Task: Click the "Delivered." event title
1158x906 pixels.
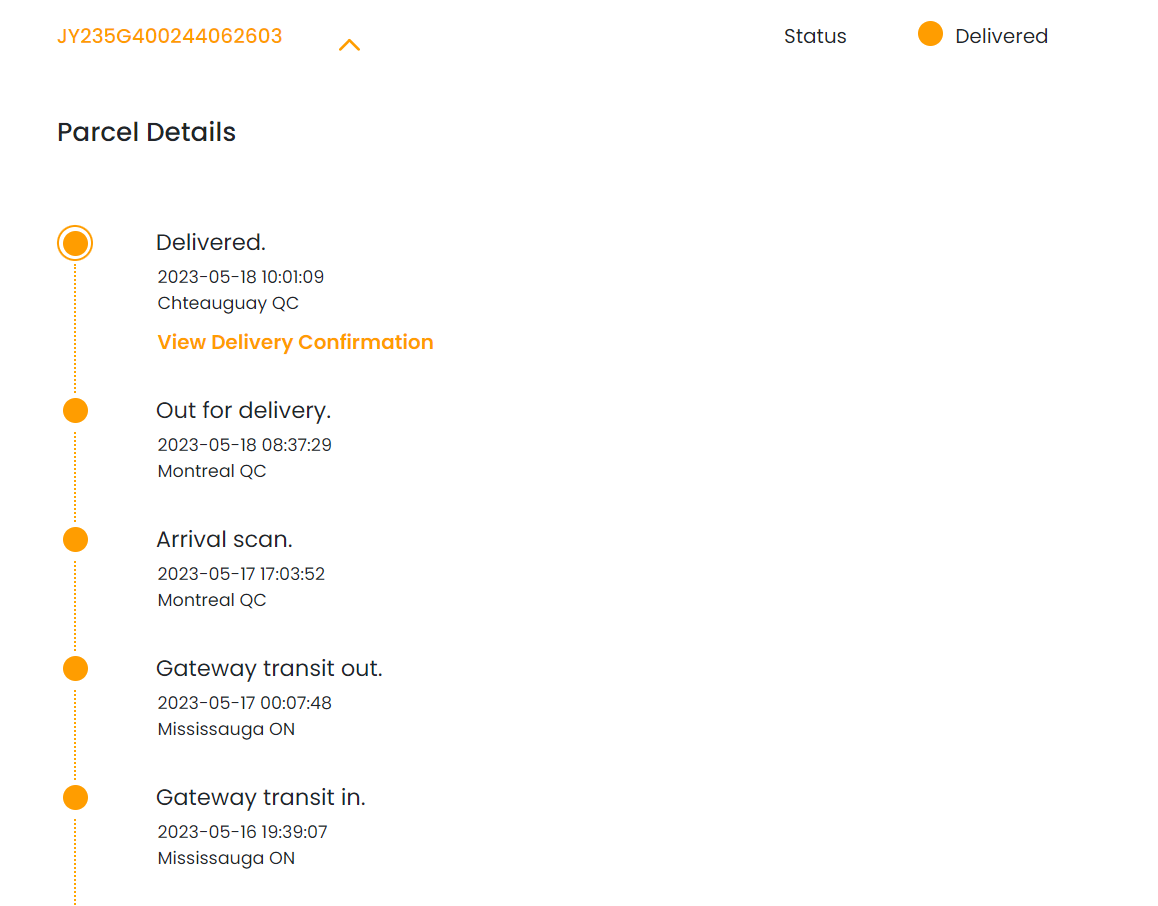Action: [211, 243]
